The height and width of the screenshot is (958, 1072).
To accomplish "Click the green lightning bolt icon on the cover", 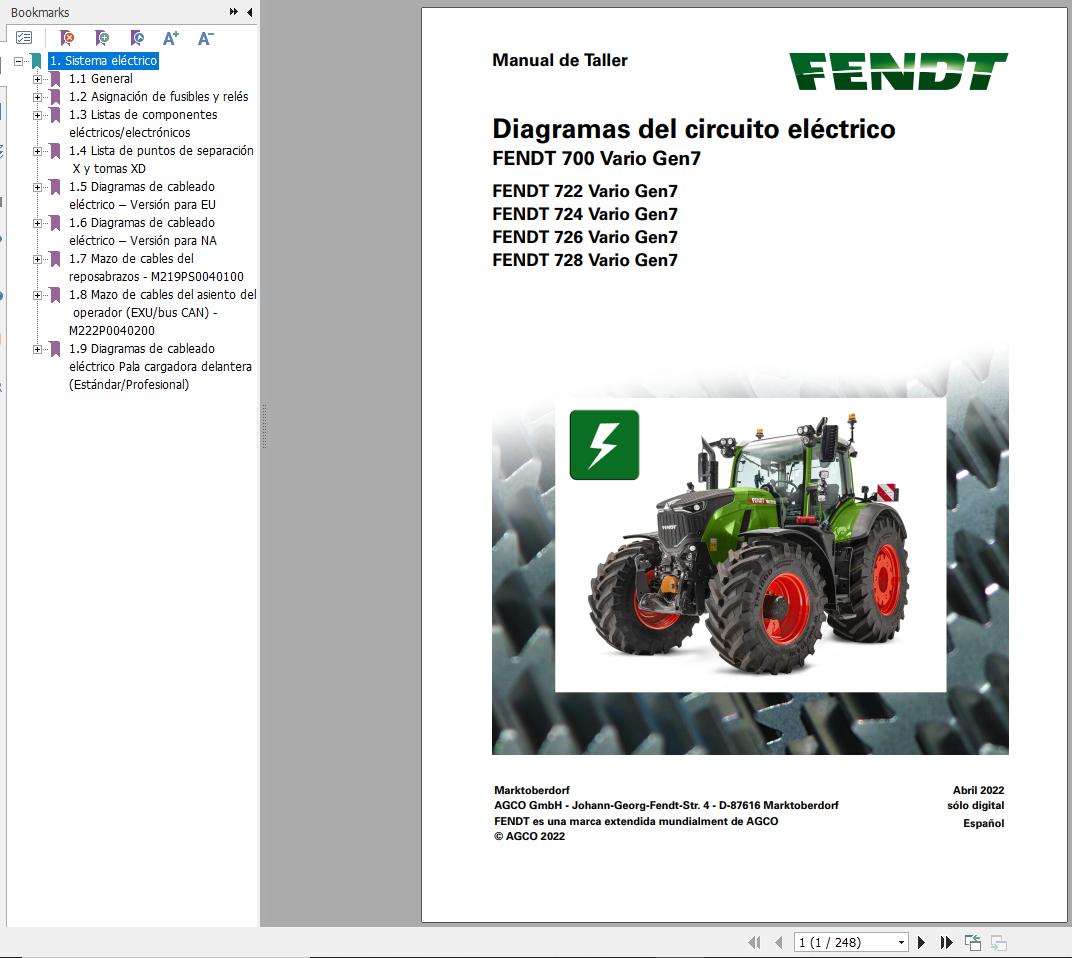I will (604, 445).
